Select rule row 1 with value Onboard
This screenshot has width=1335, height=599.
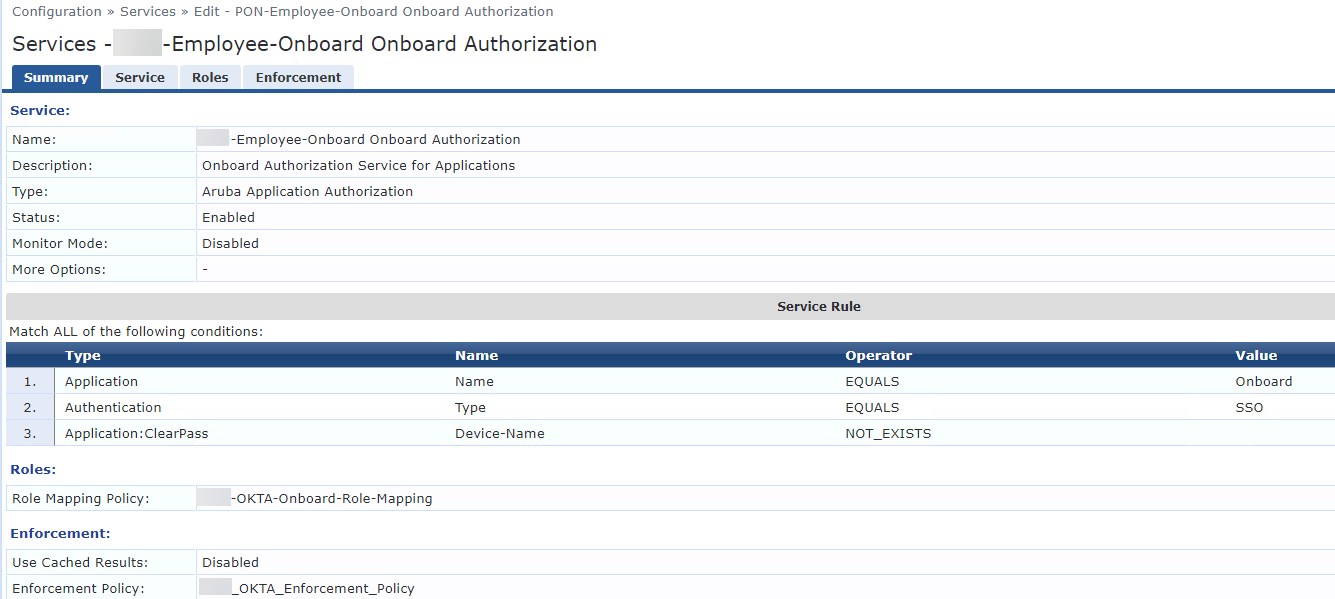(101, 382)
